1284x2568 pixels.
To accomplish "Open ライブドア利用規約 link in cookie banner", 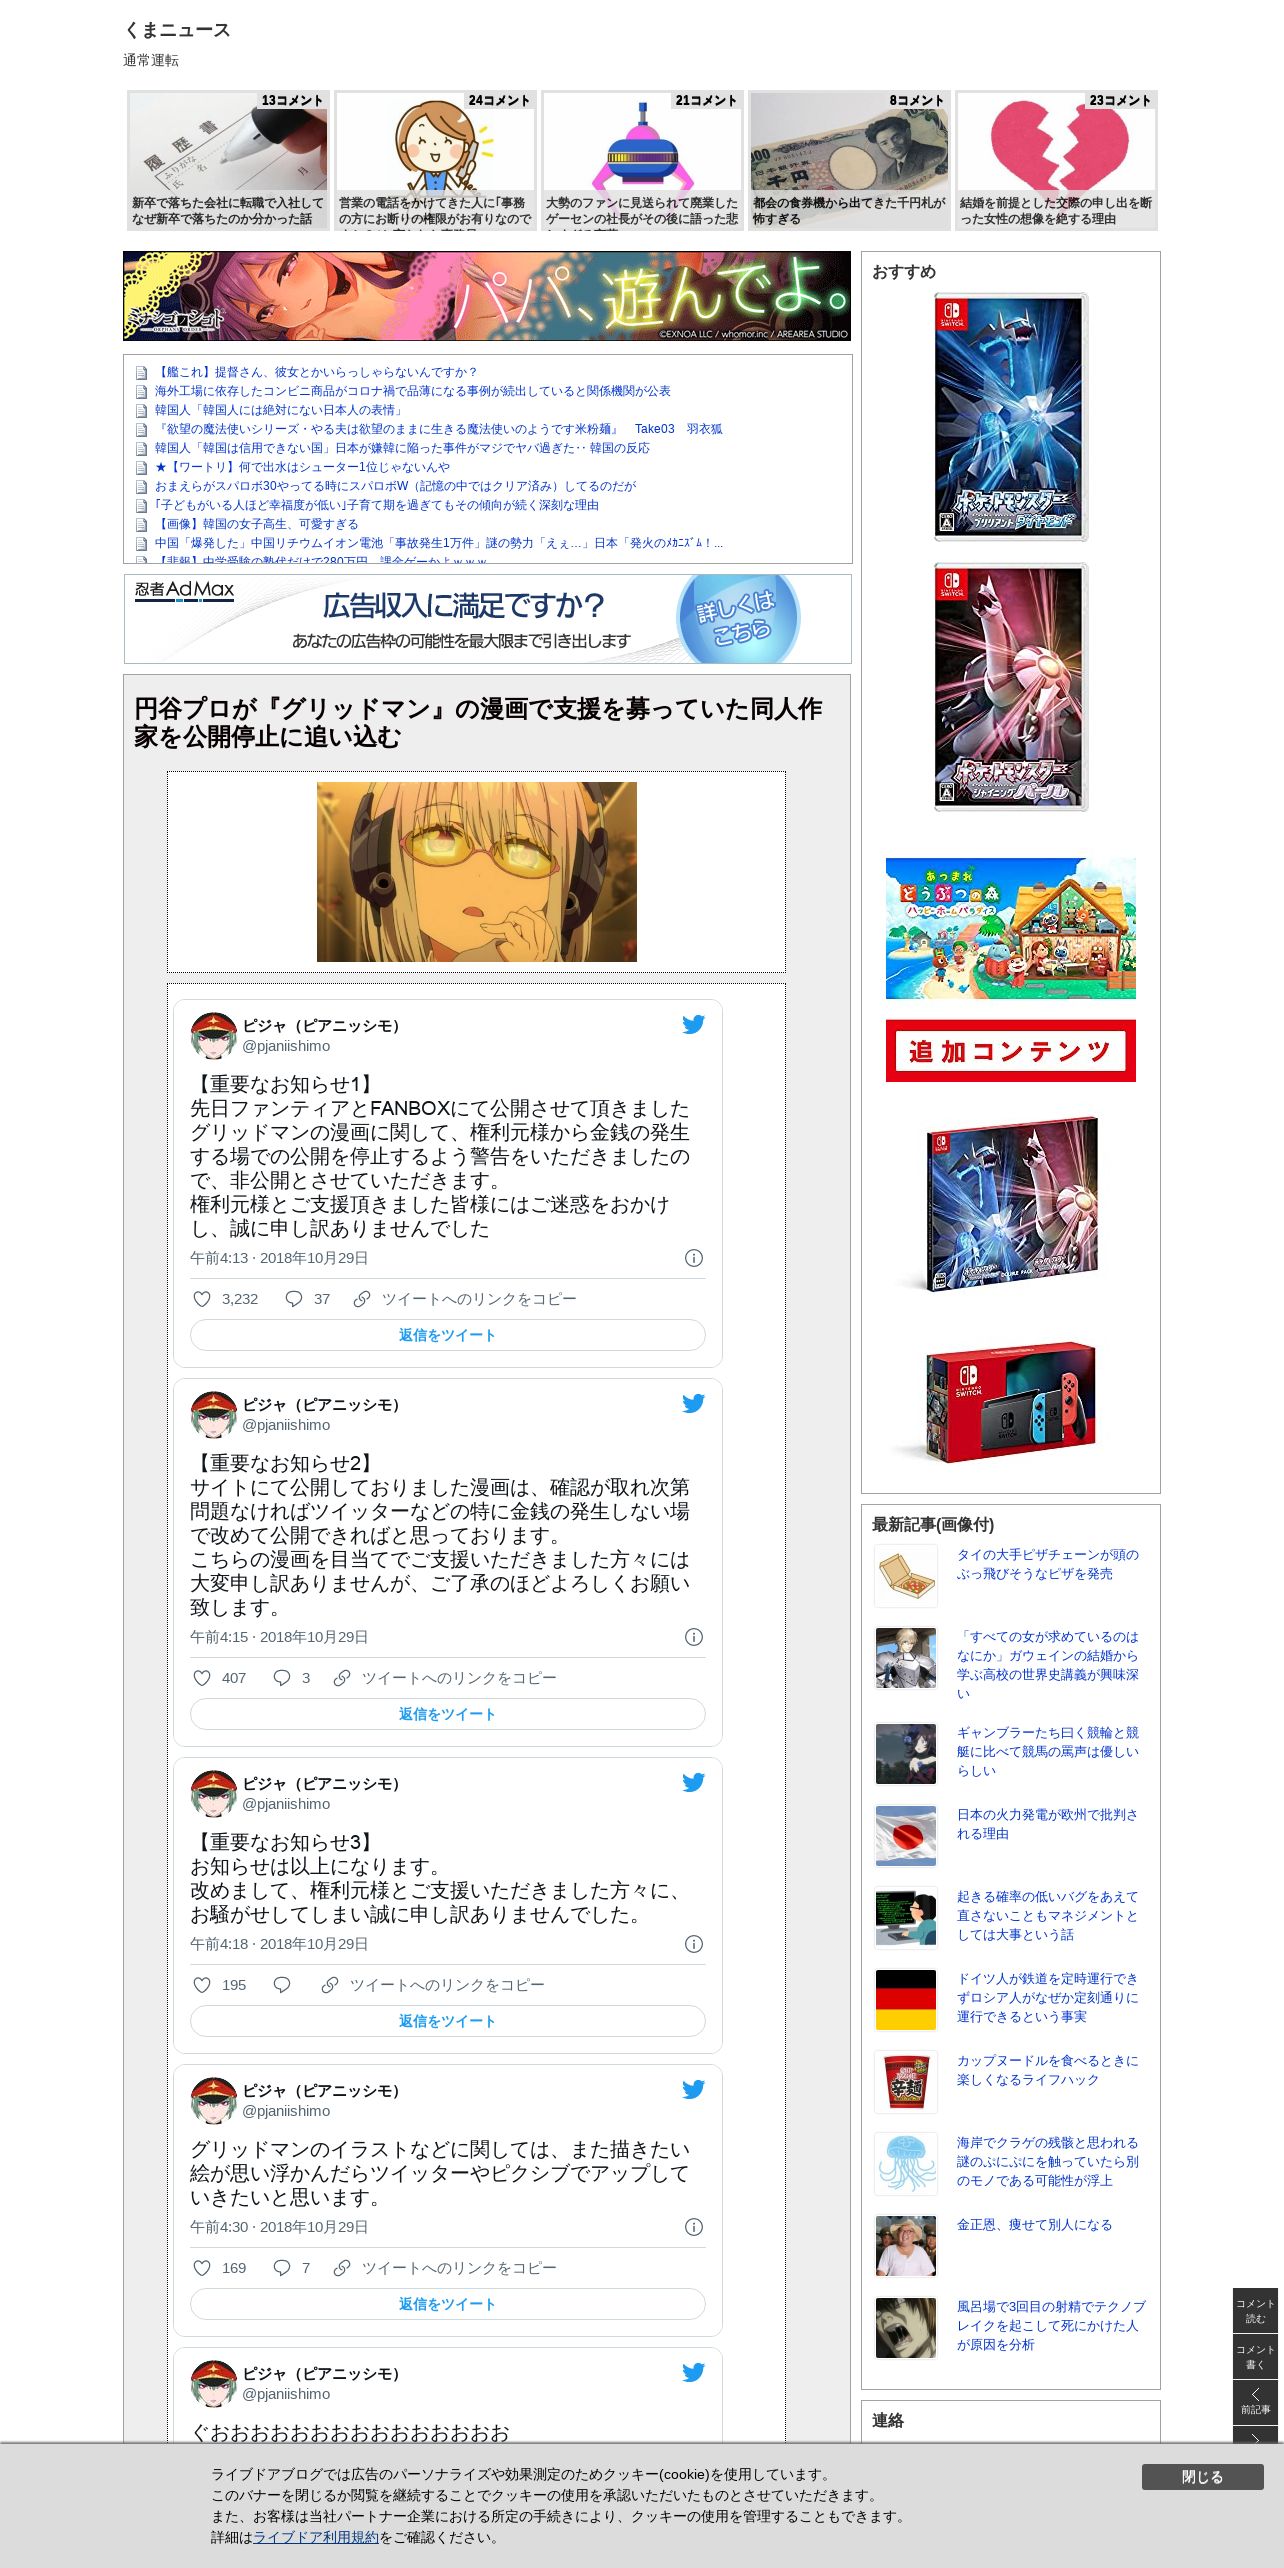I will click(x=315, y=2537).
